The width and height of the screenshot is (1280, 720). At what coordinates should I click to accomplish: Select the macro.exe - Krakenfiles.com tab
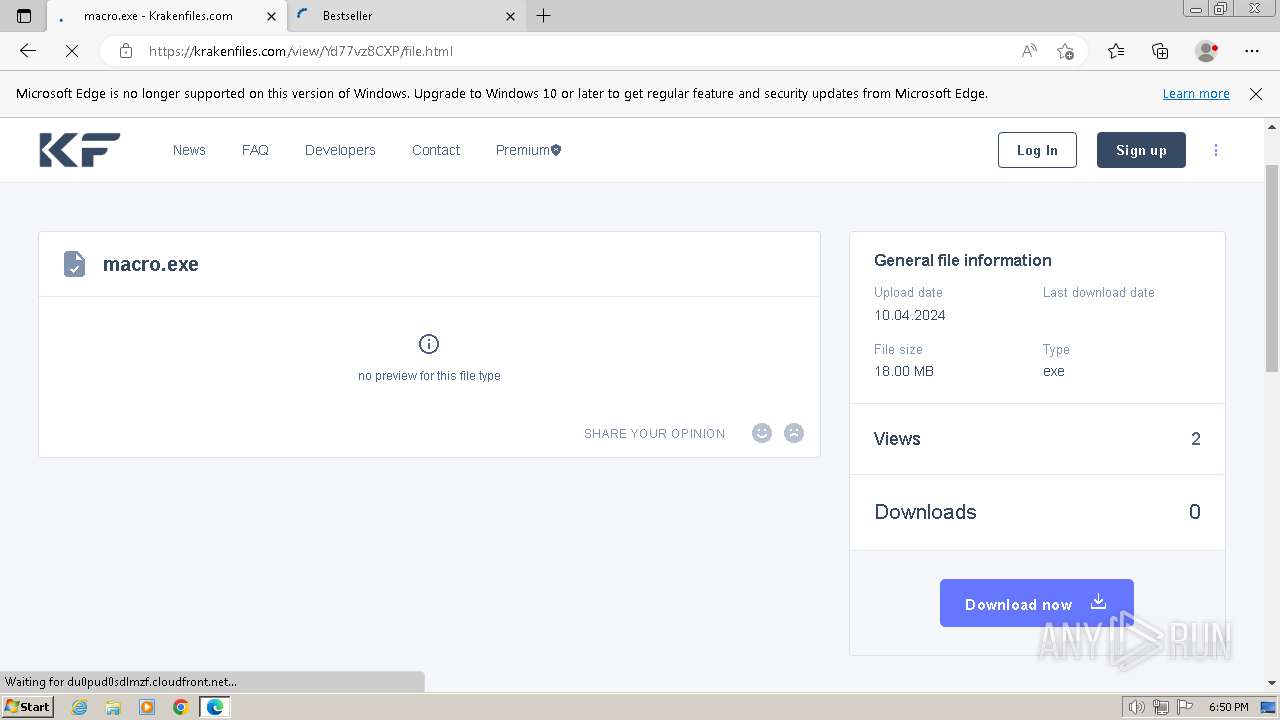(165, 16)
